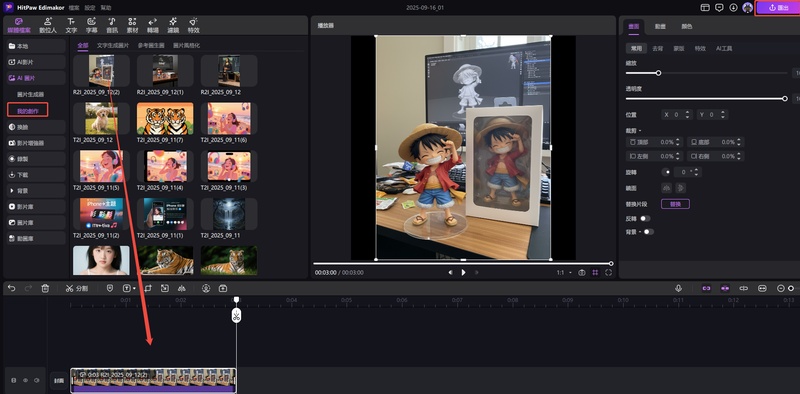800x394 pixels.
Task: Click the fullscreen icon below the player
Action: pos(608,273)
